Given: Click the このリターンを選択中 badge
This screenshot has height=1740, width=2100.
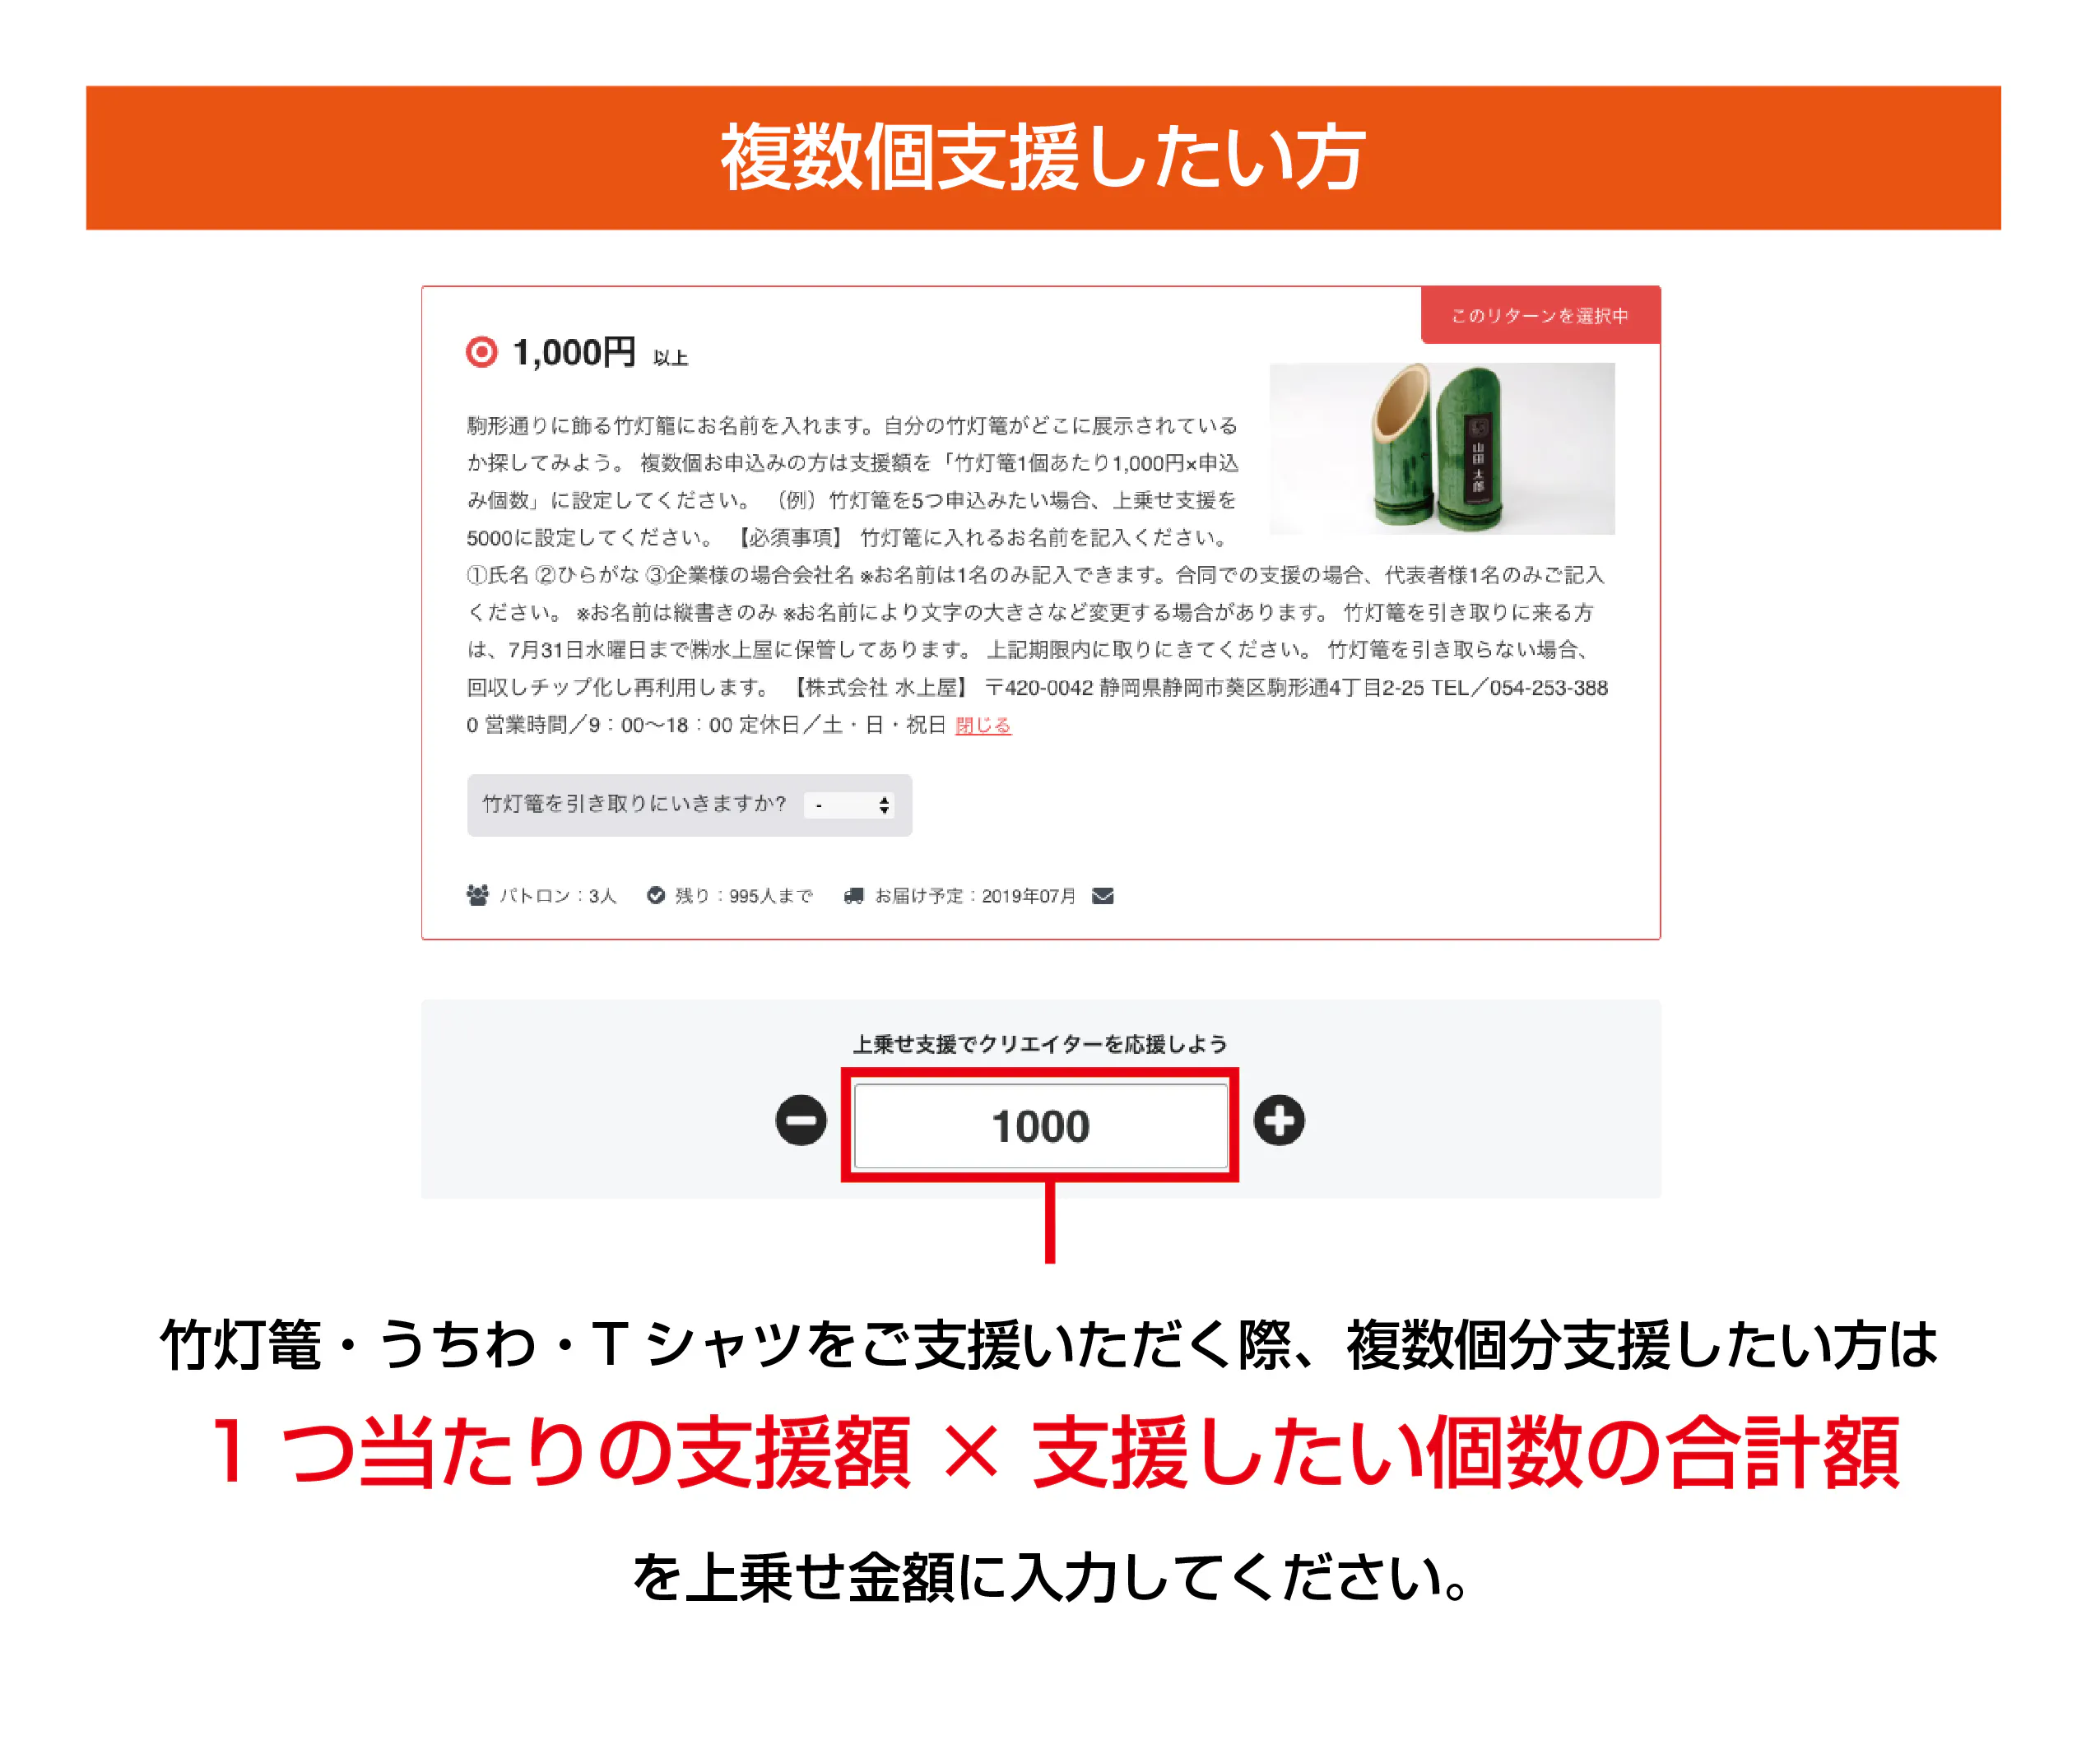Looking at the screenshot, I should pos(1540,315).
